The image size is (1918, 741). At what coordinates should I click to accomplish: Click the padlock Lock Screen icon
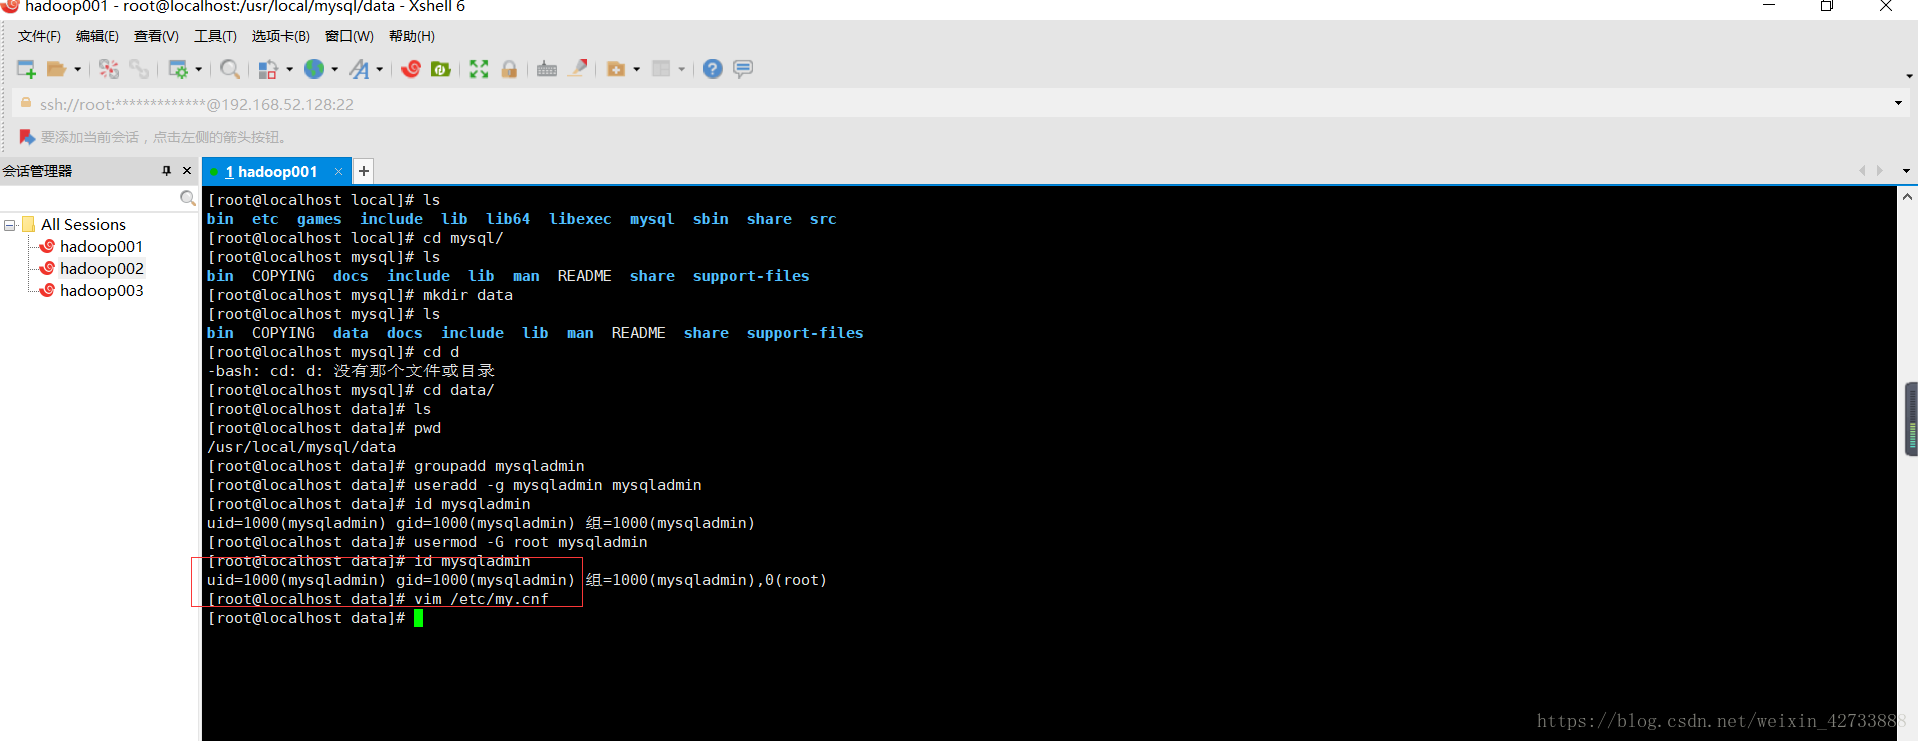(509, 69)
